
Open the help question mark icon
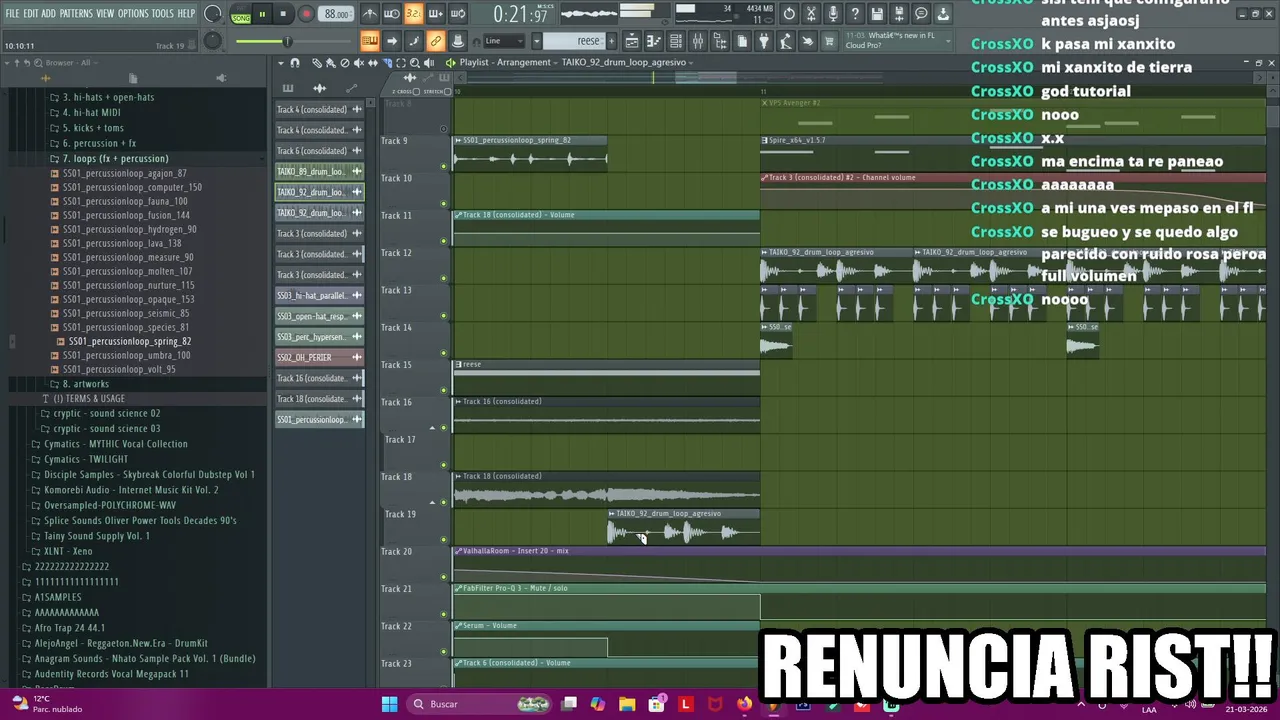click(855, 14)
